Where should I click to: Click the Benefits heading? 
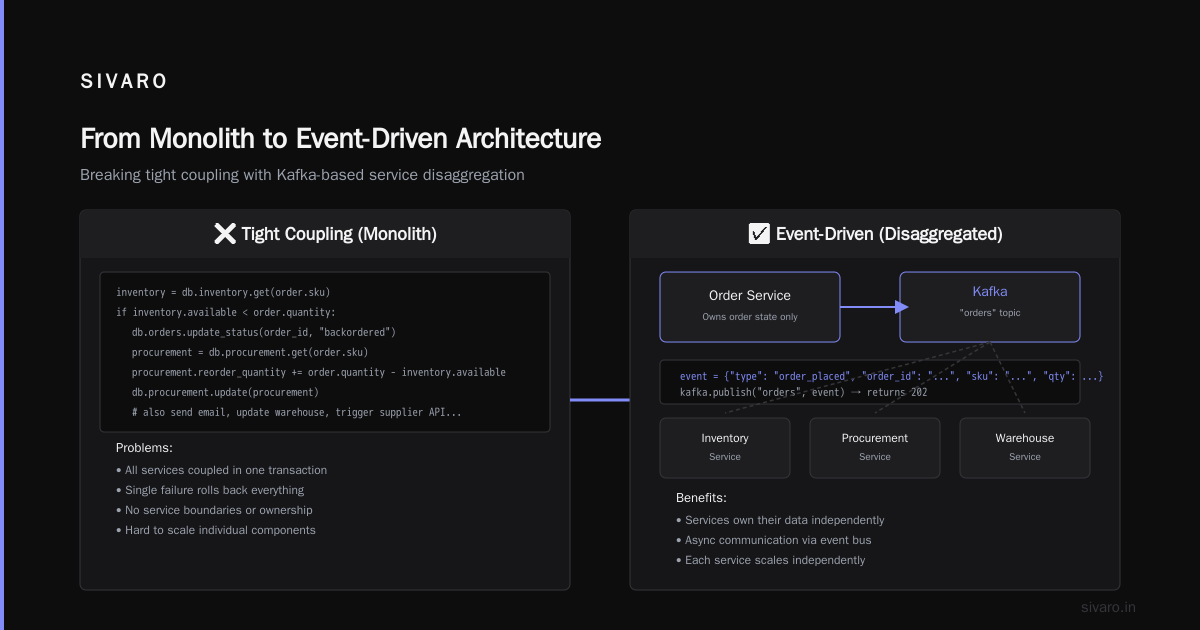point(701,498)
